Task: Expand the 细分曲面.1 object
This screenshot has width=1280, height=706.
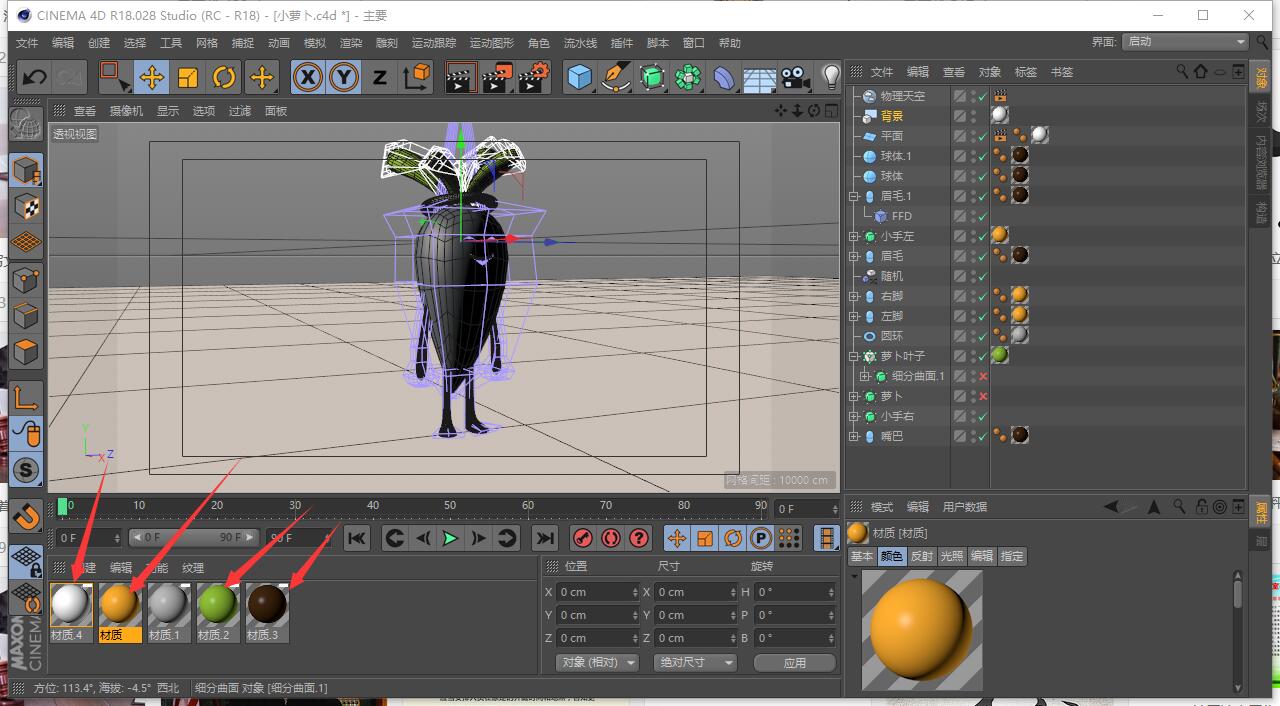Action: (865, 376)
